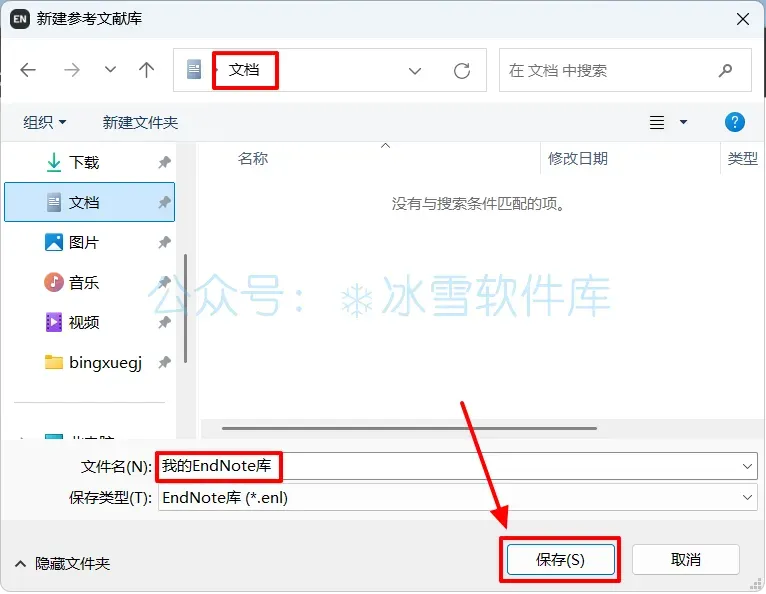Viewport: 766px width, 594px height.
Task: Click the document icon in the address bar
Action: pyautogui.click(x=194, y=69)
